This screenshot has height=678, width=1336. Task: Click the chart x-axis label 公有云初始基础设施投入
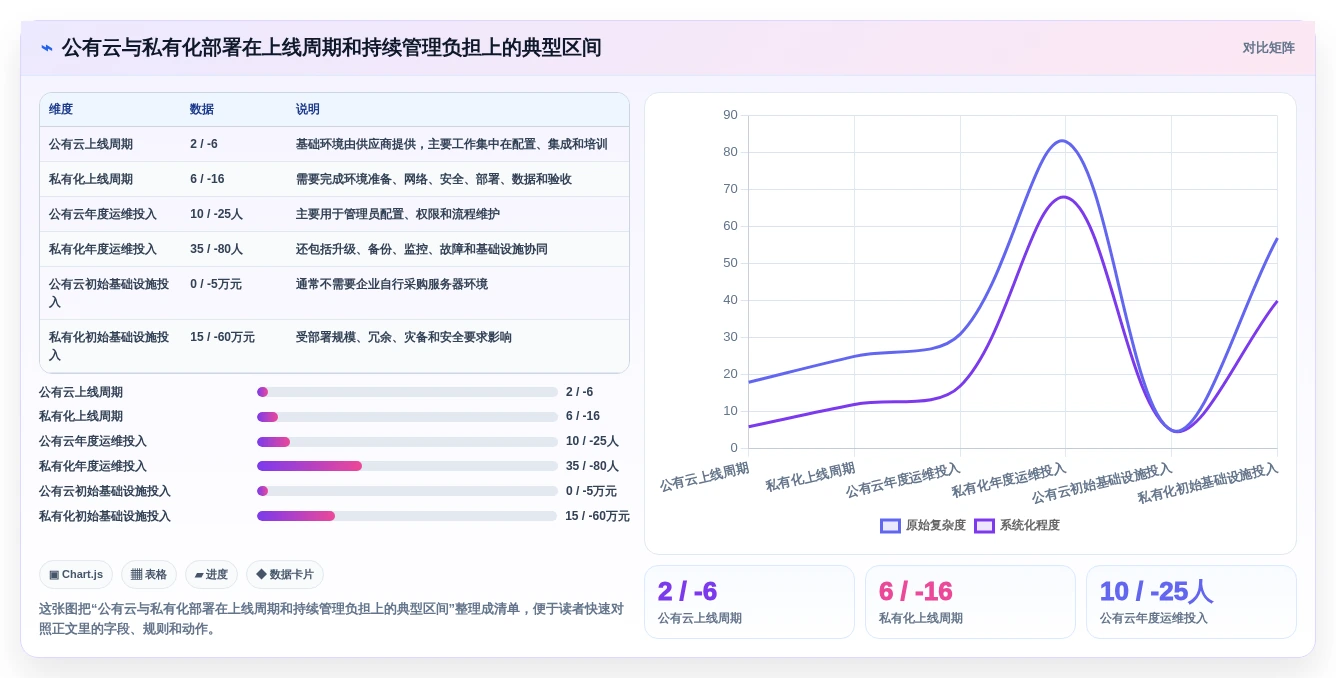[1102, 483]
